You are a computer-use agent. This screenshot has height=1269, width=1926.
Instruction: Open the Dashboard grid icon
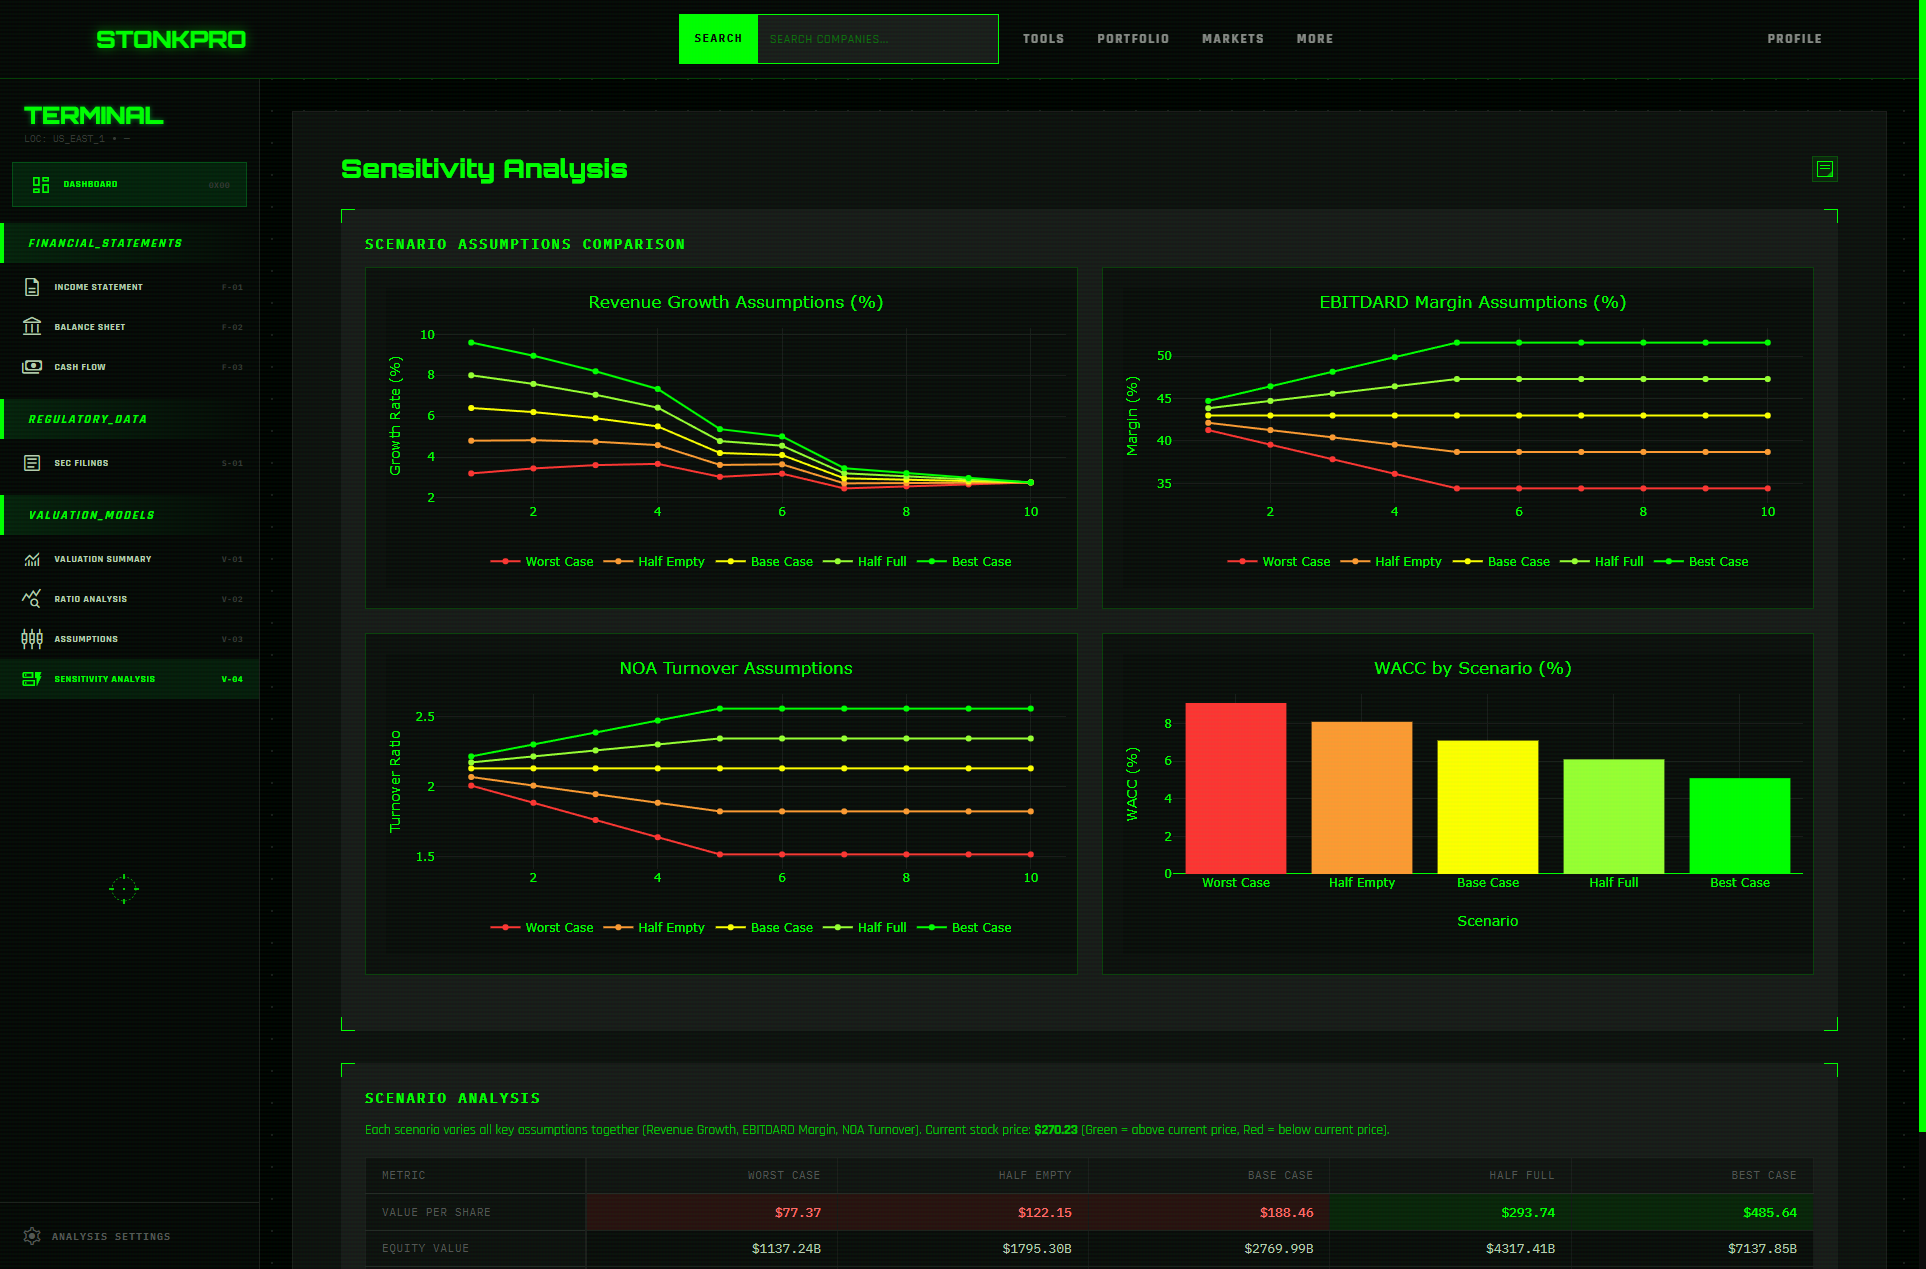[40, 184]
